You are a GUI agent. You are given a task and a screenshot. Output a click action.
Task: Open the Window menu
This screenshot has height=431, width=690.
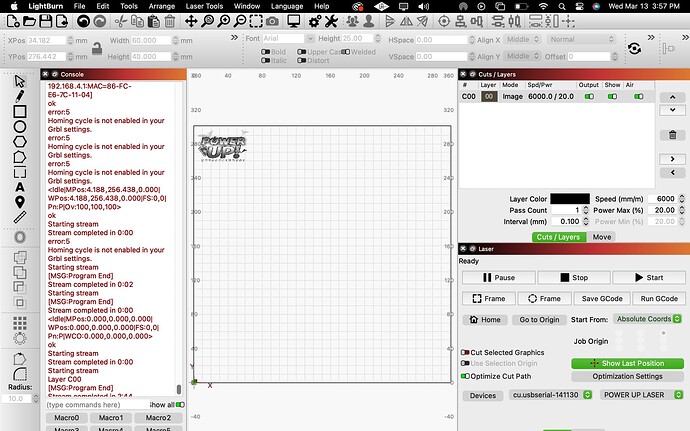(247, 6)
